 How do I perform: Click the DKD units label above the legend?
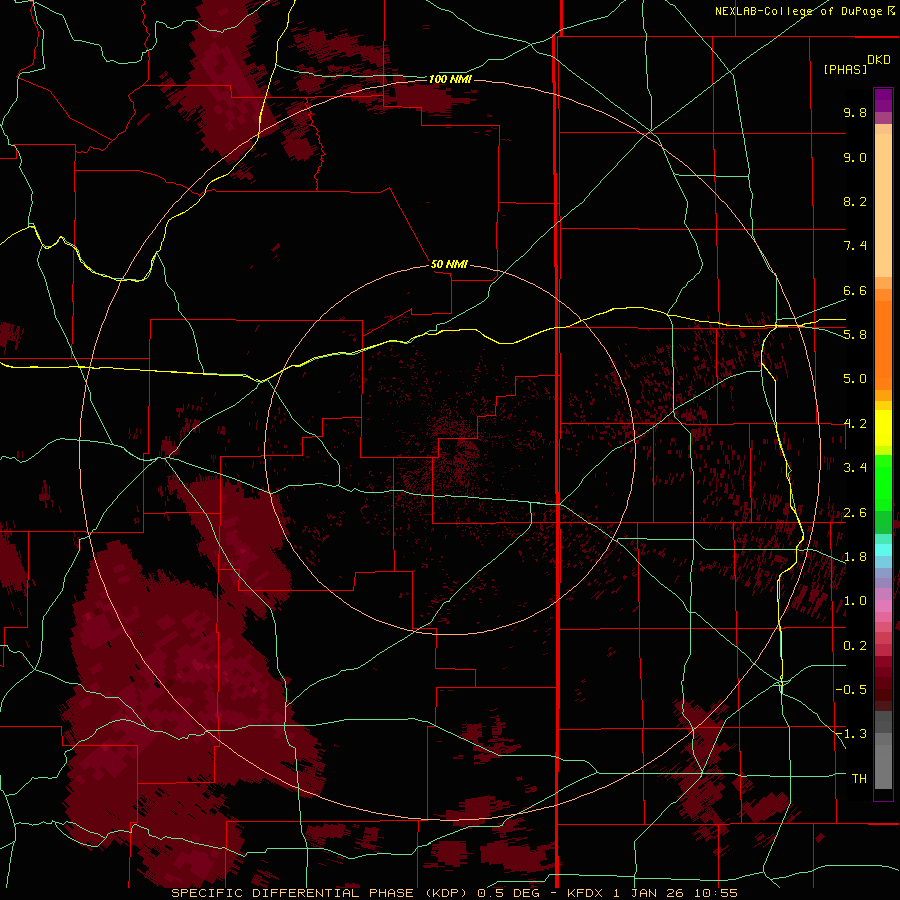[878, 60]
